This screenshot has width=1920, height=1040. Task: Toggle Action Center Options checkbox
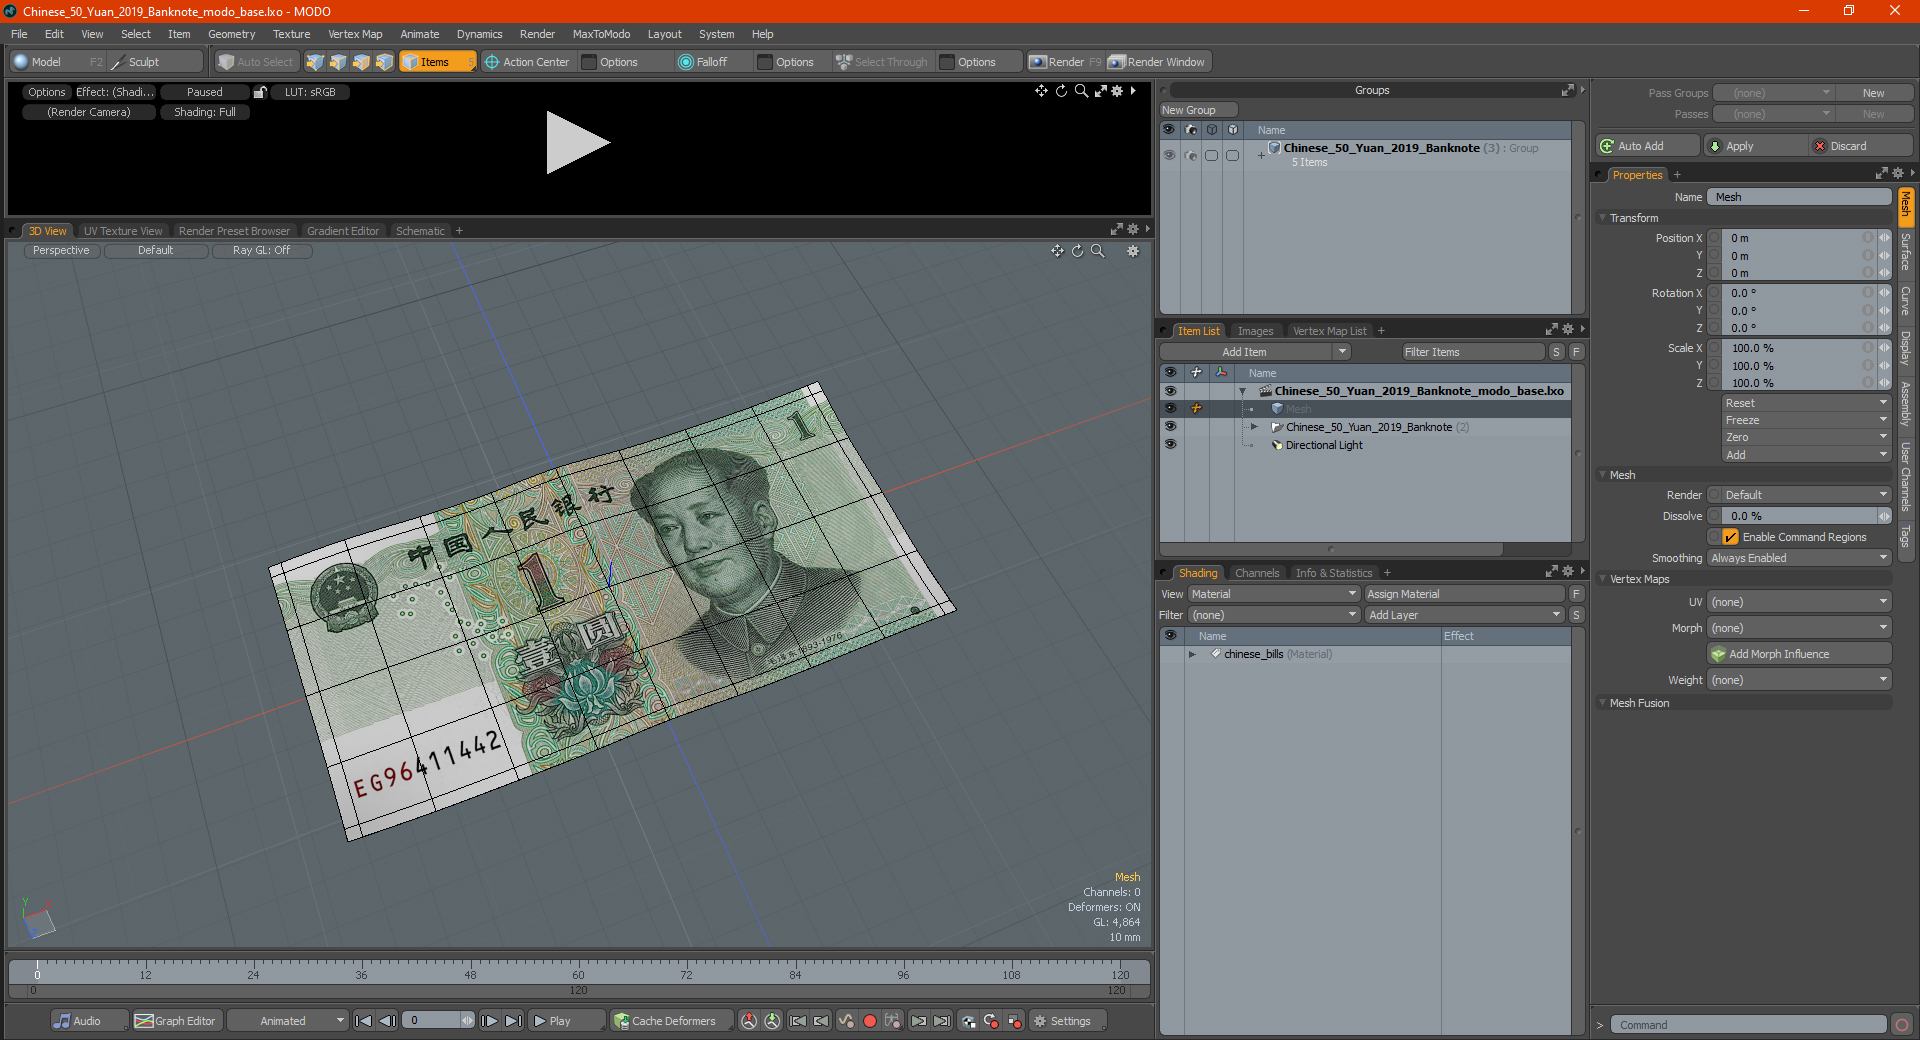pos(589,62)
